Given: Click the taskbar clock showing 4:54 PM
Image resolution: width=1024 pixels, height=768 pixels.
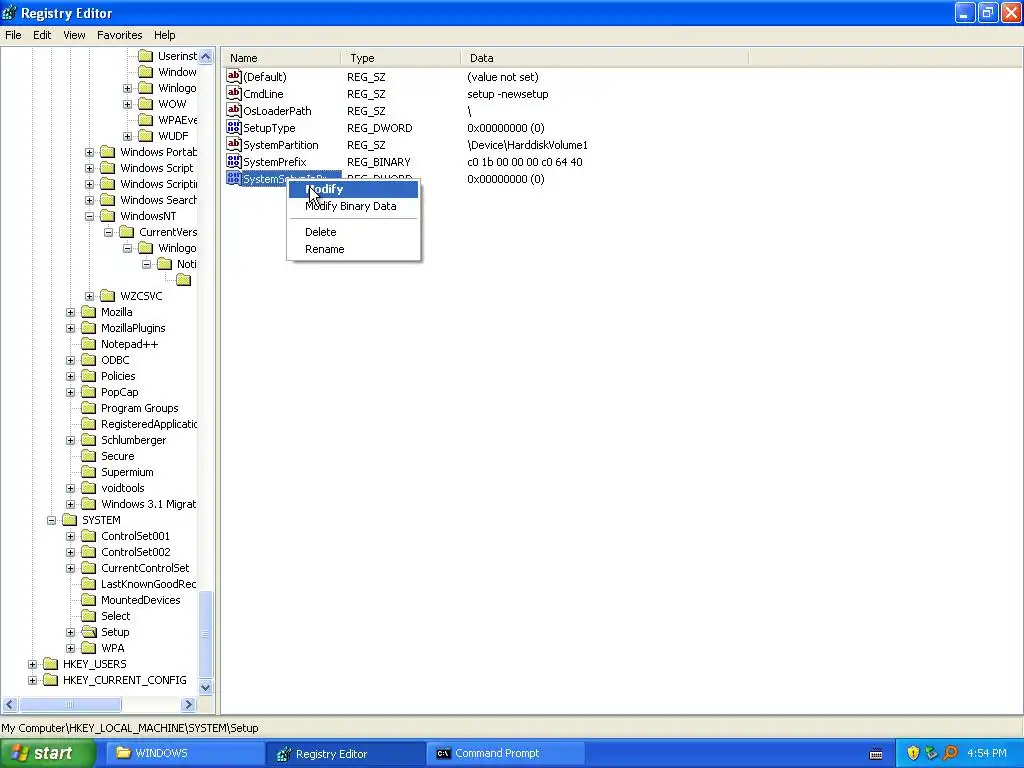Looking at the screenshot, I should 987,753.
